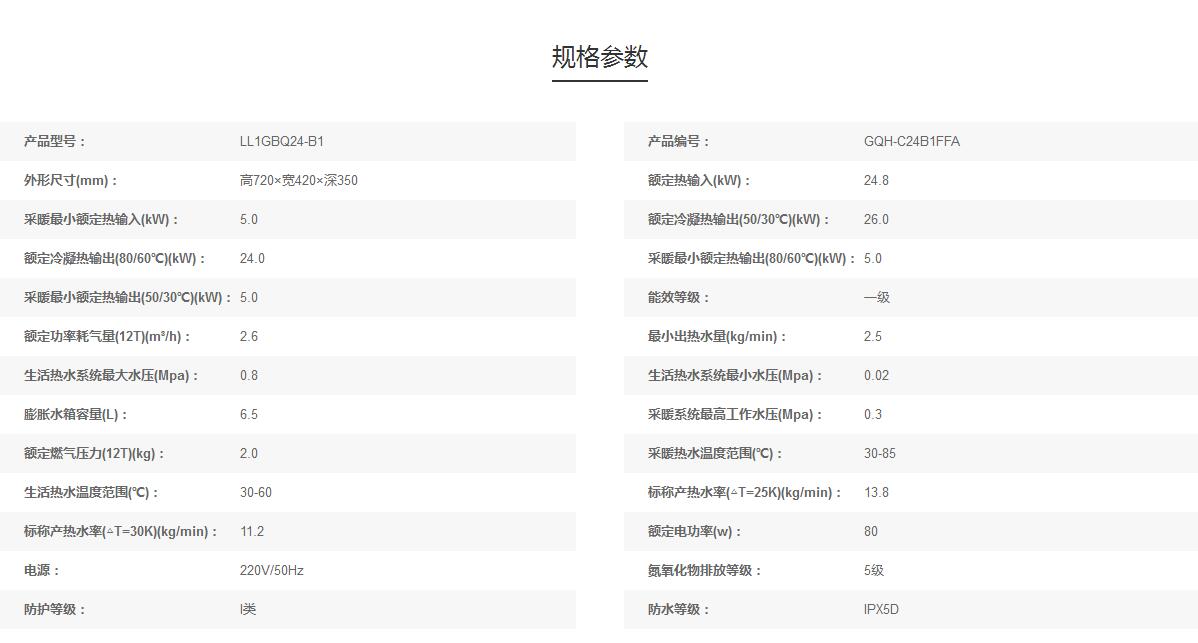This screenshot has height=643, width=1198.
Task: Click the 生活热水系统最小水压(Mpa) label
Action: [736, 375]
